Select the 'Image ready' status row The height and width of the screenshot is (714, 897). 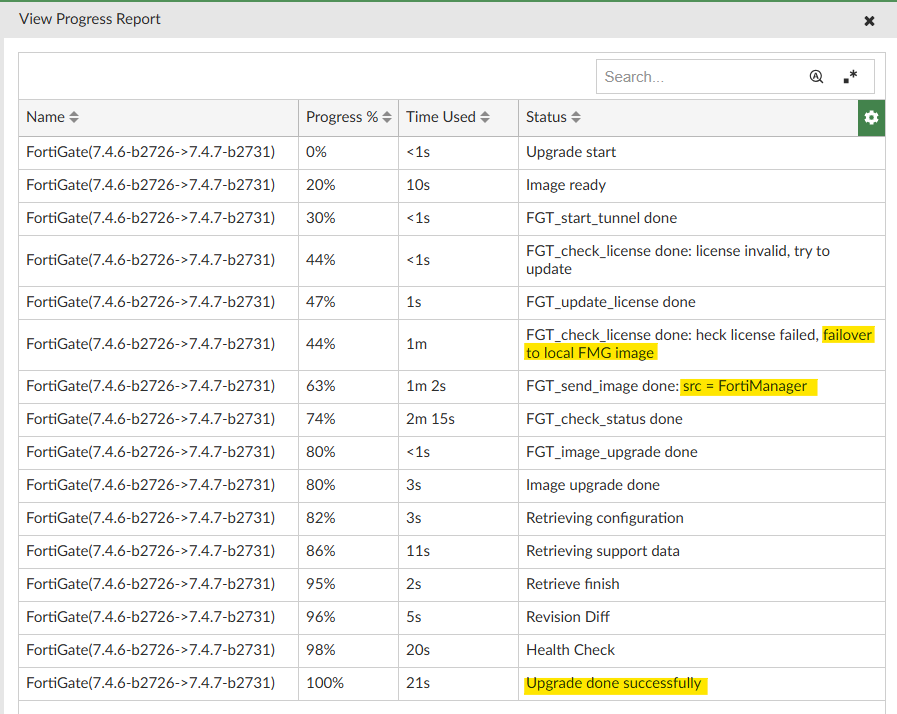pos(566,185)
